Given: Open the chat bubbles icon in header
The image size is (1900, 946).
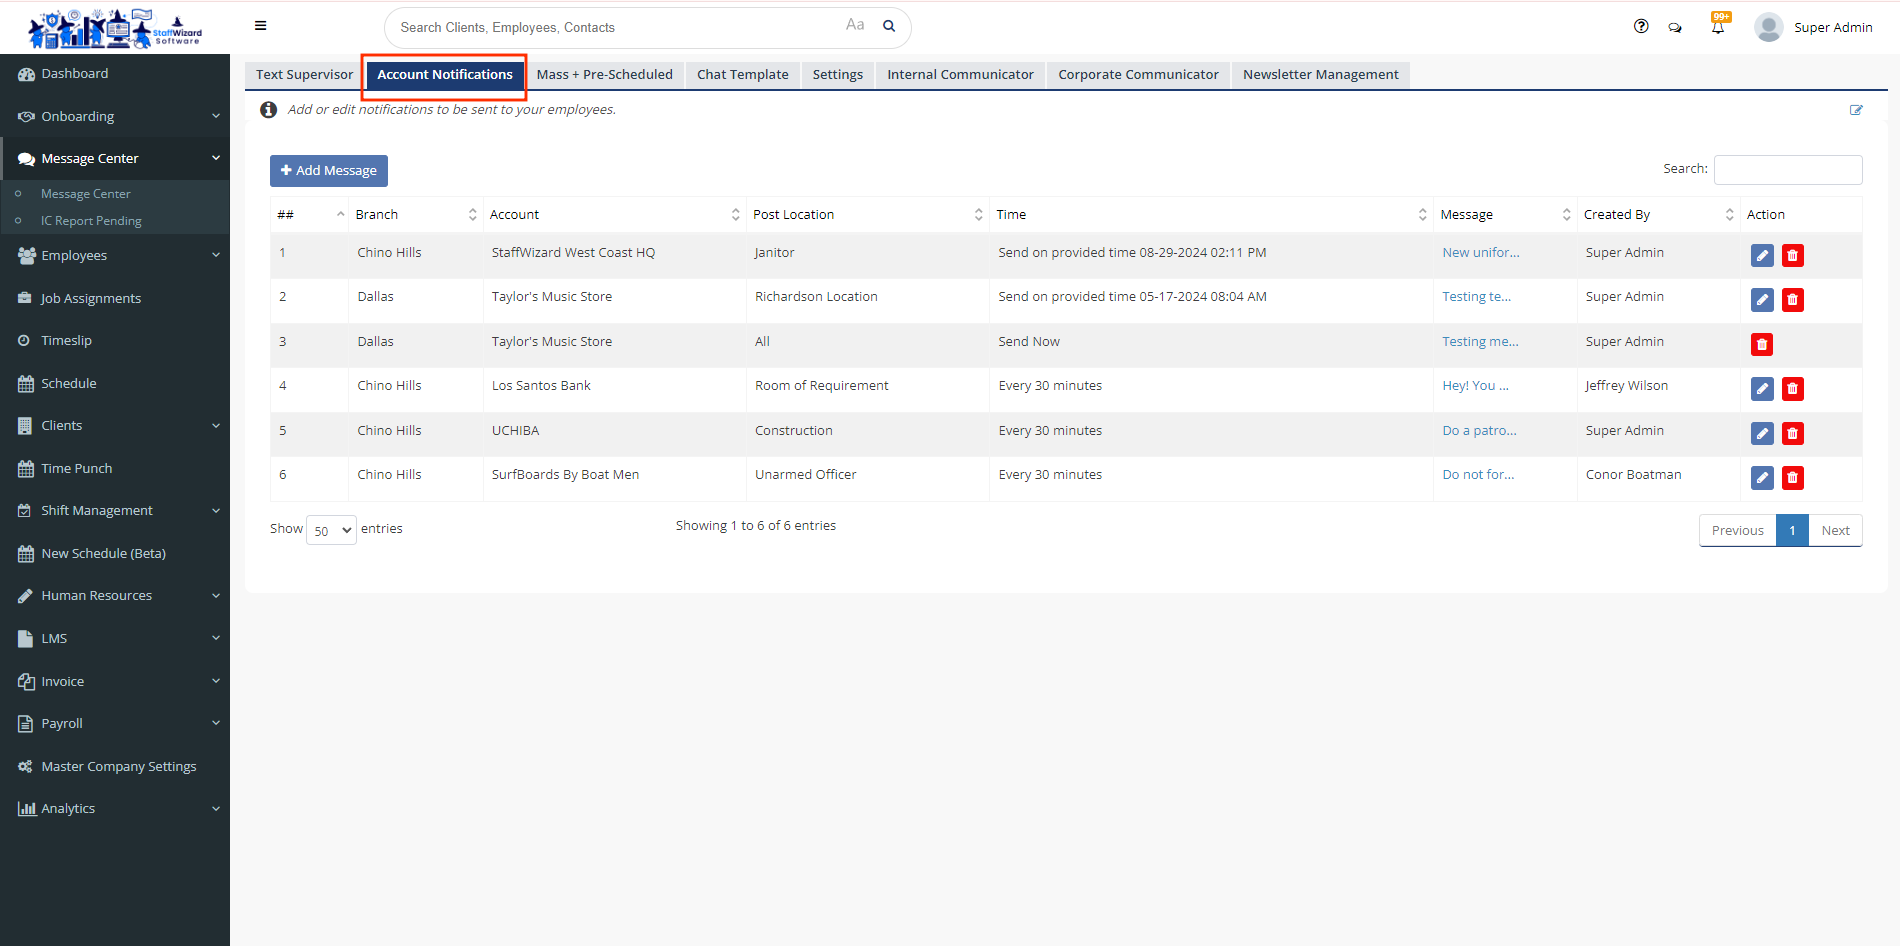Looking at the screenshot, I should click(x=1675, y=28).
